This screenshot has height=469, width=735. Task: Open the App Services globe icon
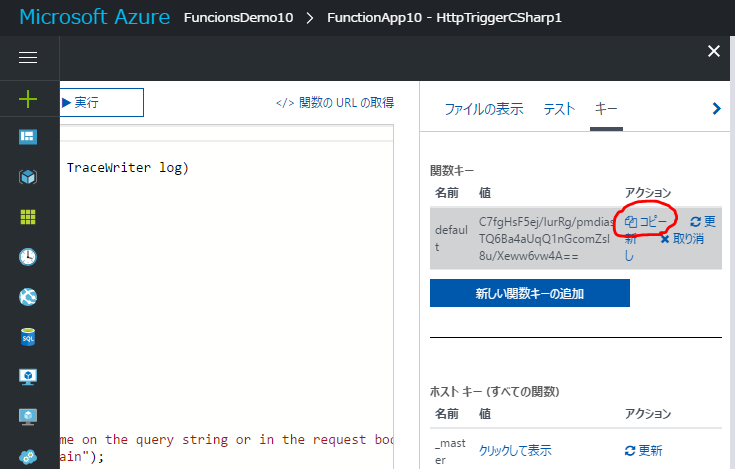28,297
